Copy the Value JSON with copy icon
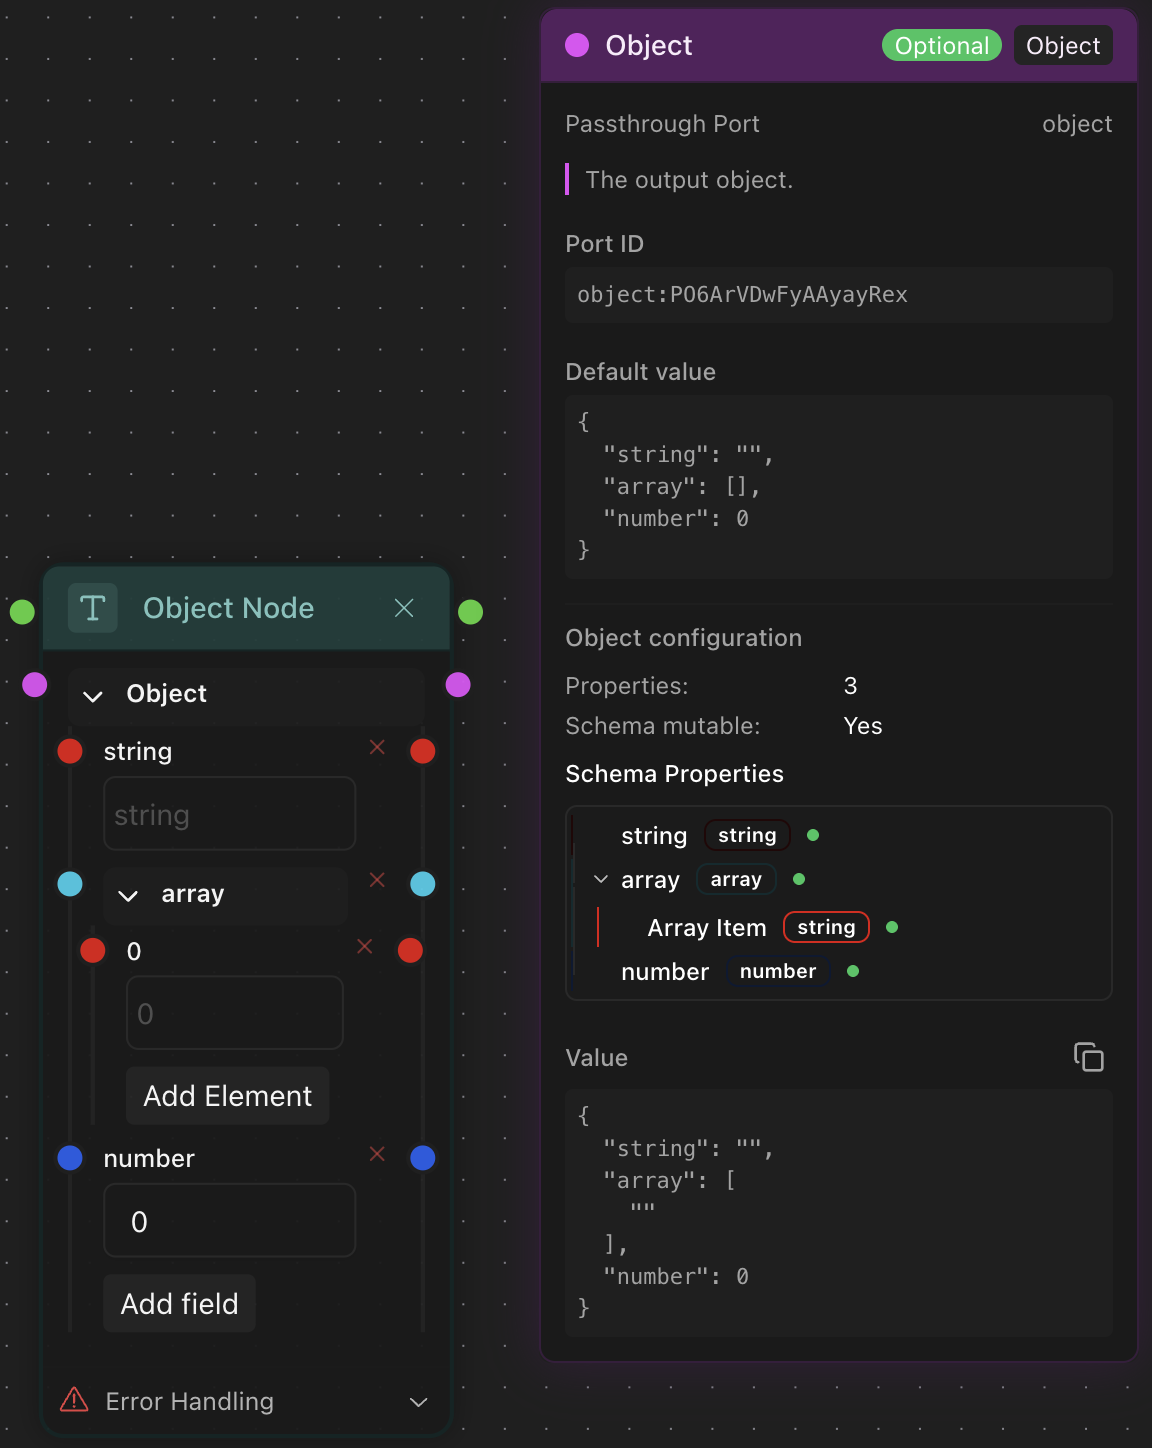This screenshot has width=1152, height=1448. click(1088, 1057)
